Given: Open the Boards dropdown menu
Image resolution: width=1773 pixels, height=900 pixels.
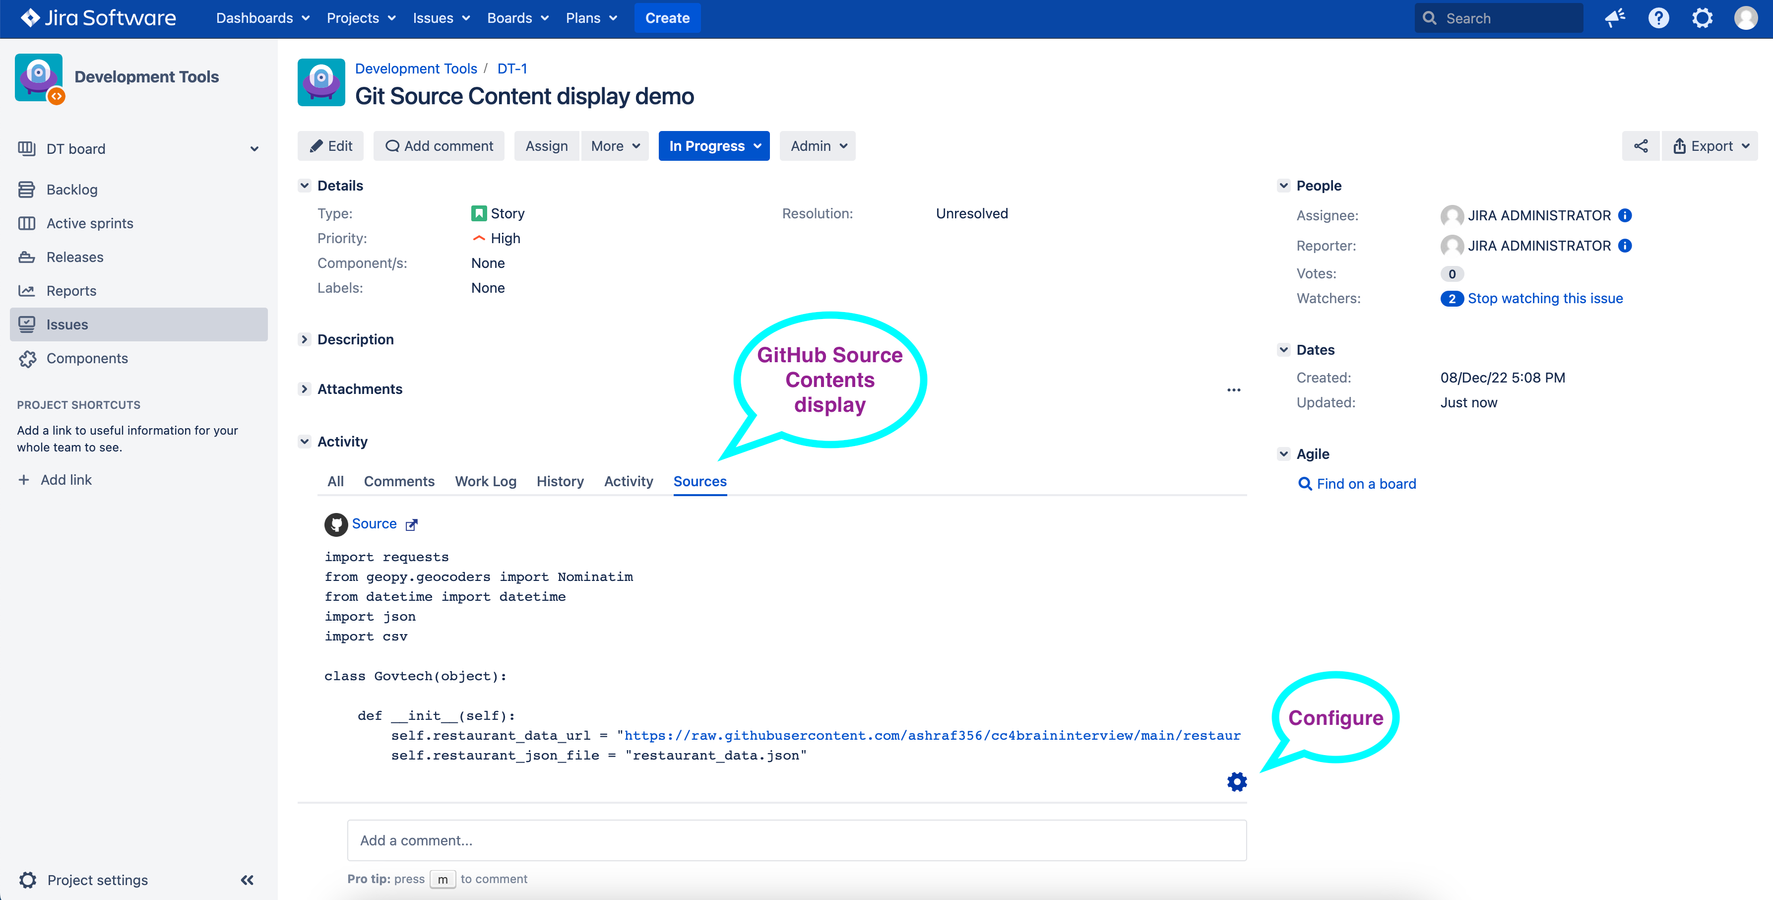Looking at the screenshot, I should coord(518,18).
